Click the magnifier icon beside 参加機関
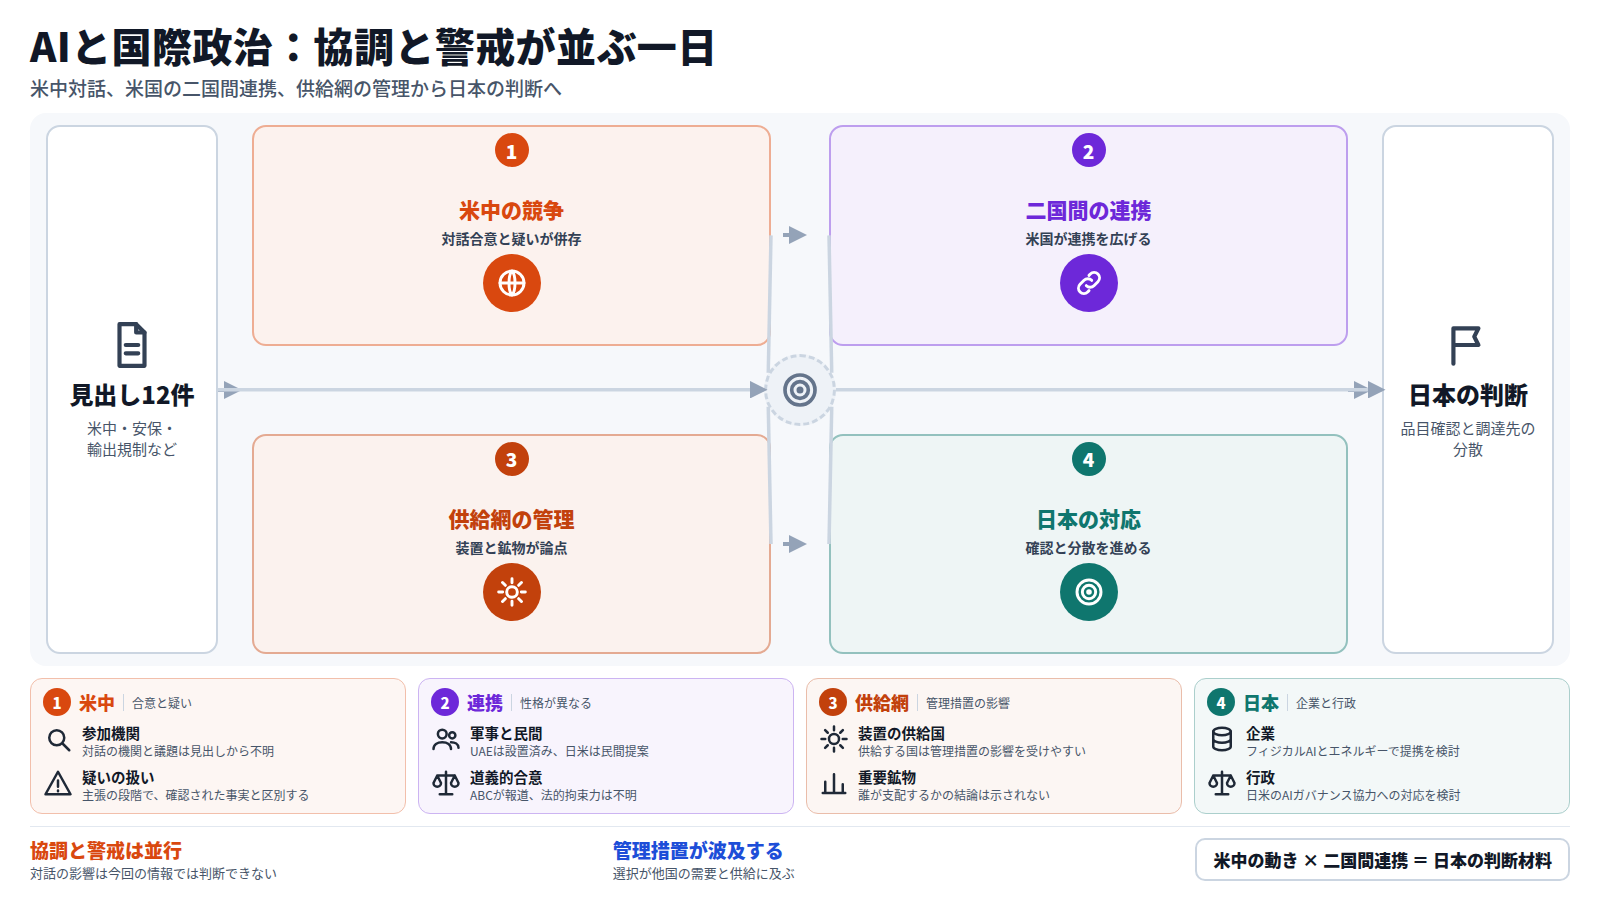The width and height of the screenshot is (1600, 900). pyautogui.click(x=59, y=740)
